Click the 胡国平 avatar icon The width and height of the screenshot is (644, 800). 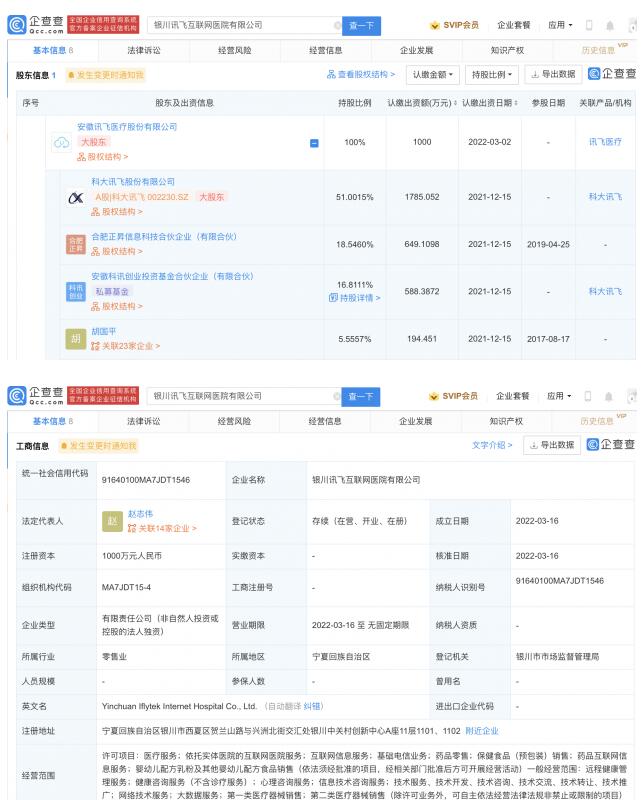76,339
